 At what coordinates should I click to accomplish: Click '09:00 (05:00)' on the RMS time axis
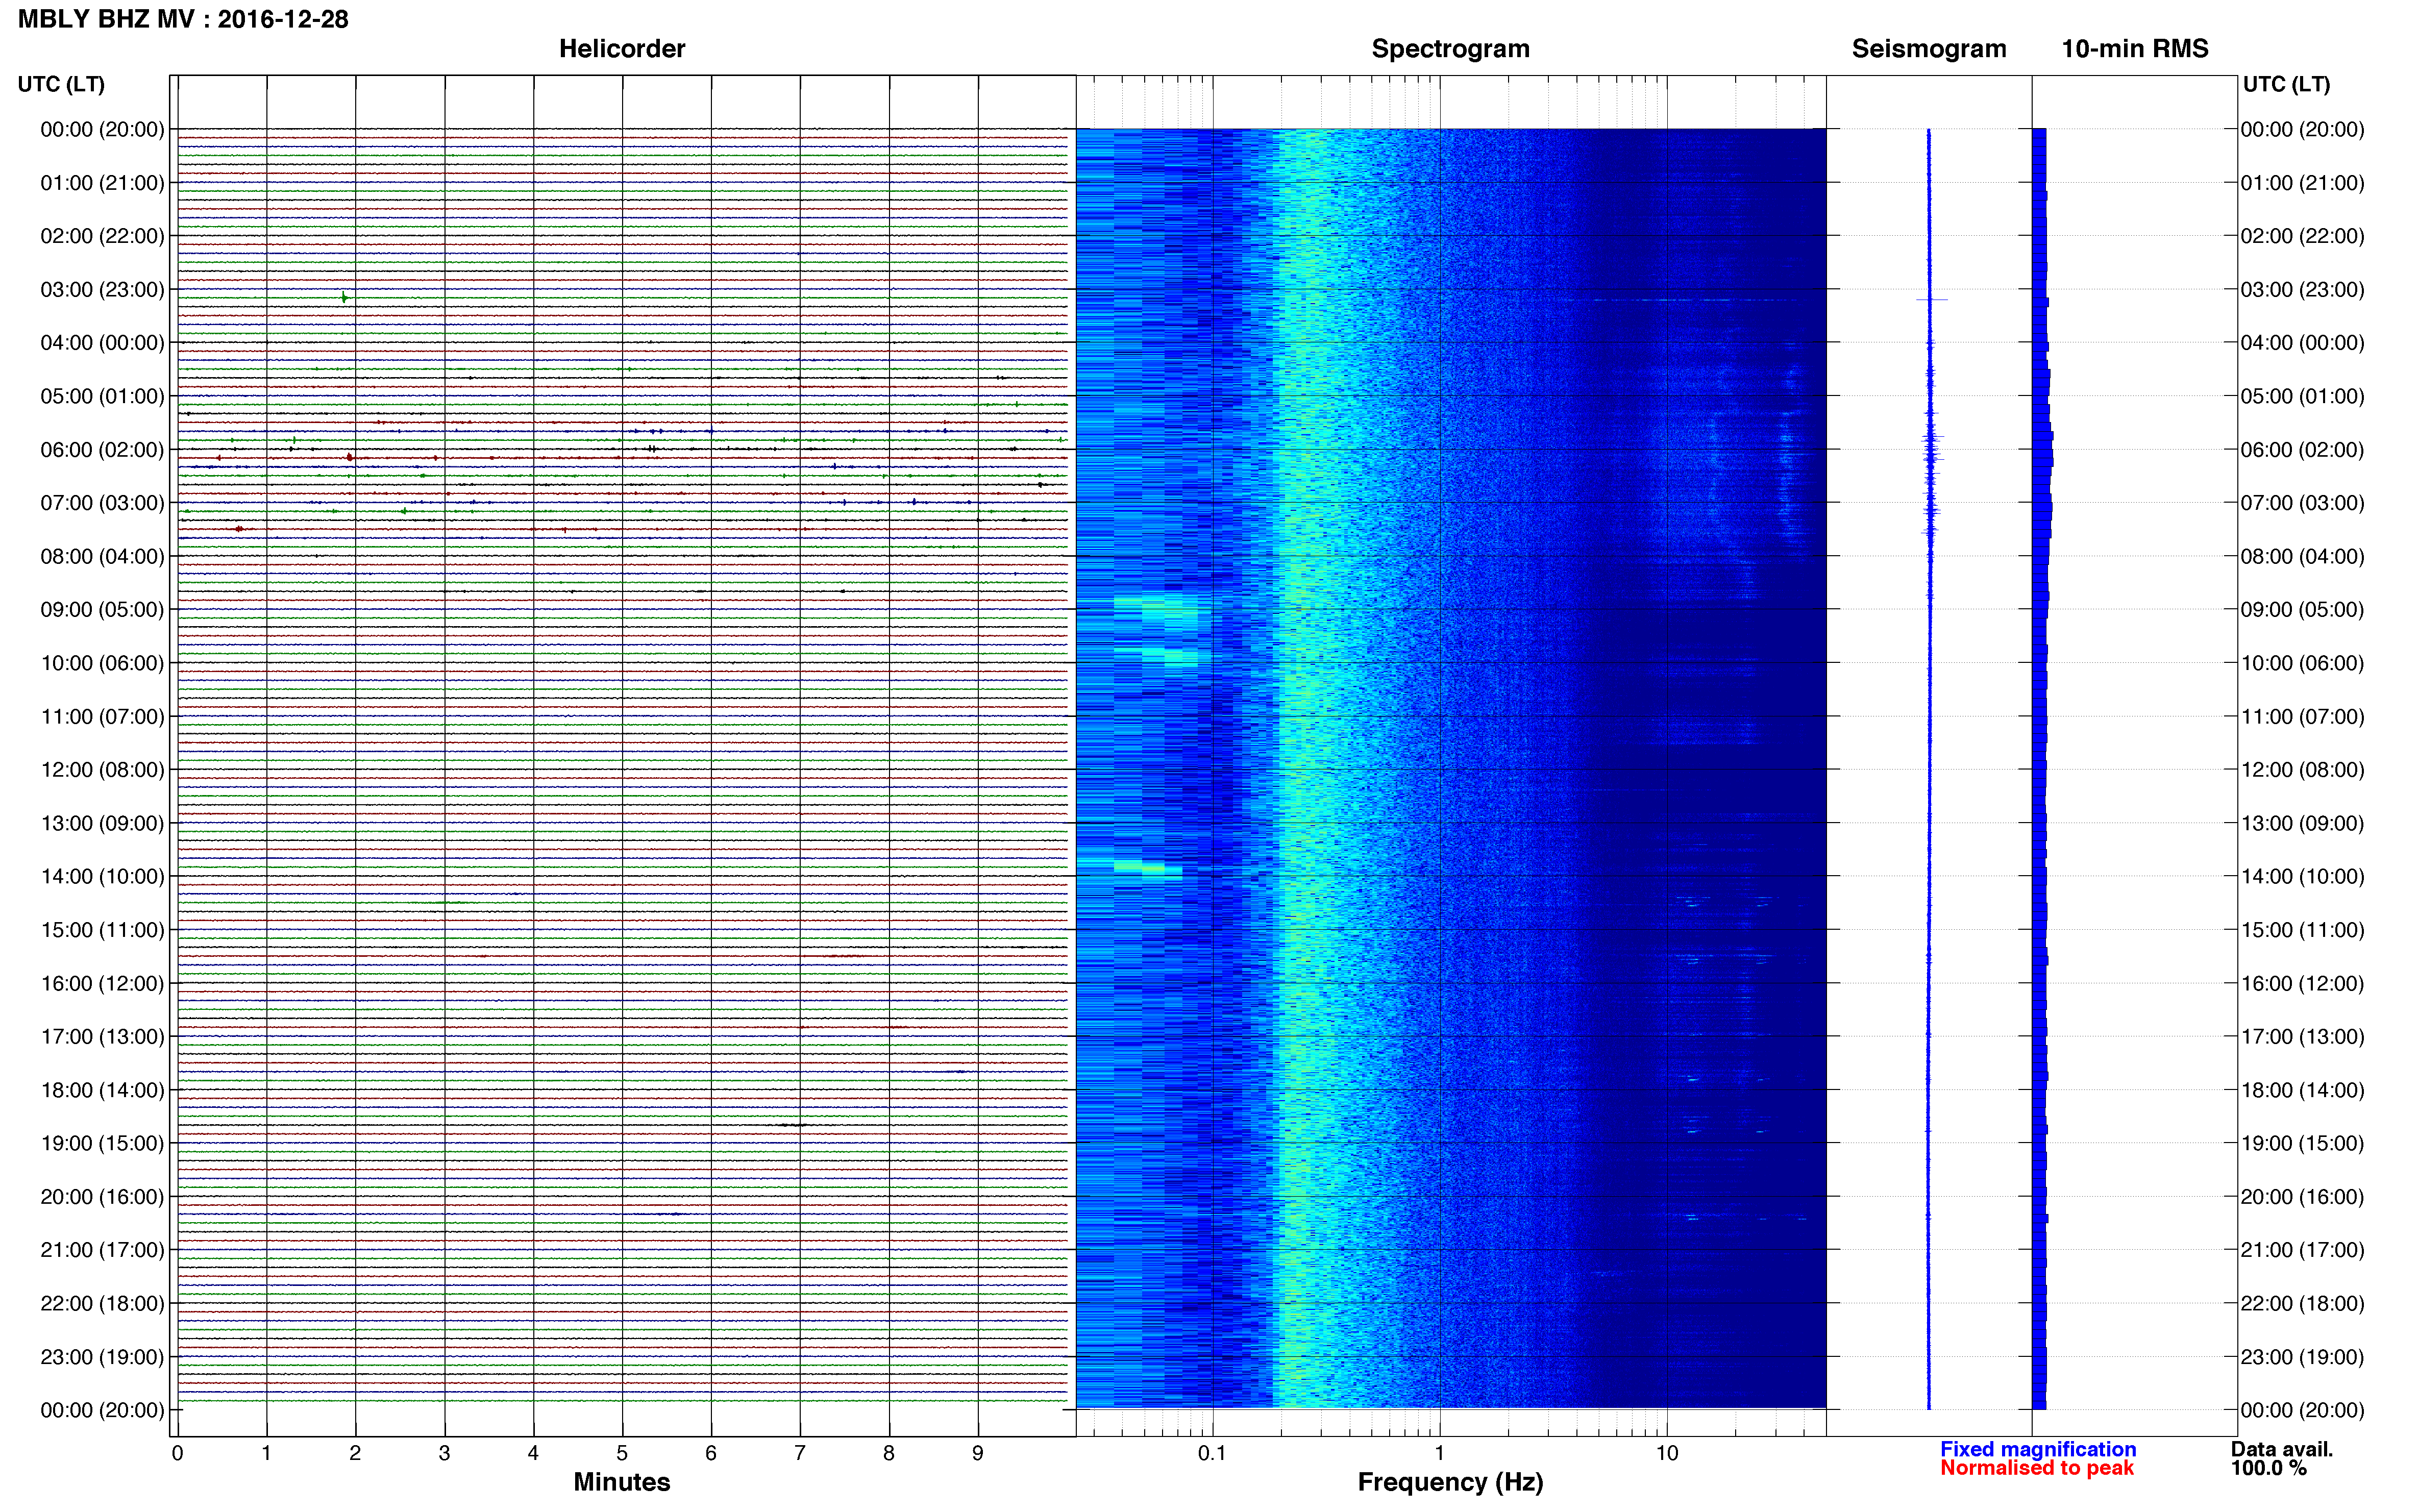coord(2302,610)
